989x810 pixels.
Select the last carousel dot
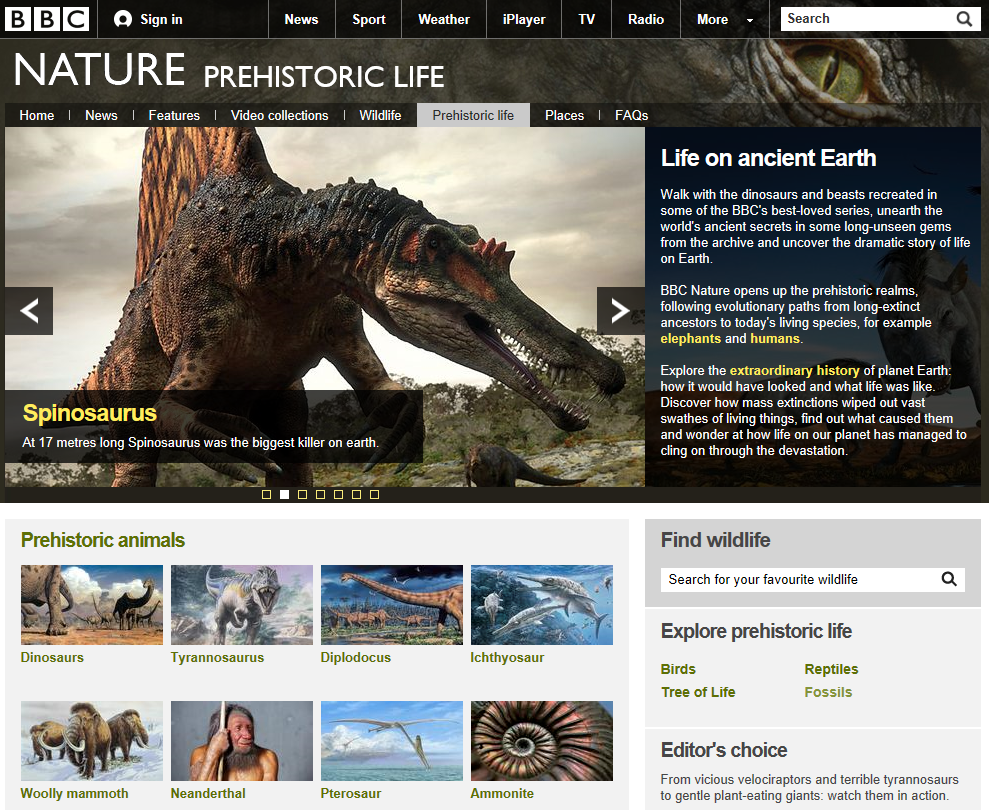(374, 494)
